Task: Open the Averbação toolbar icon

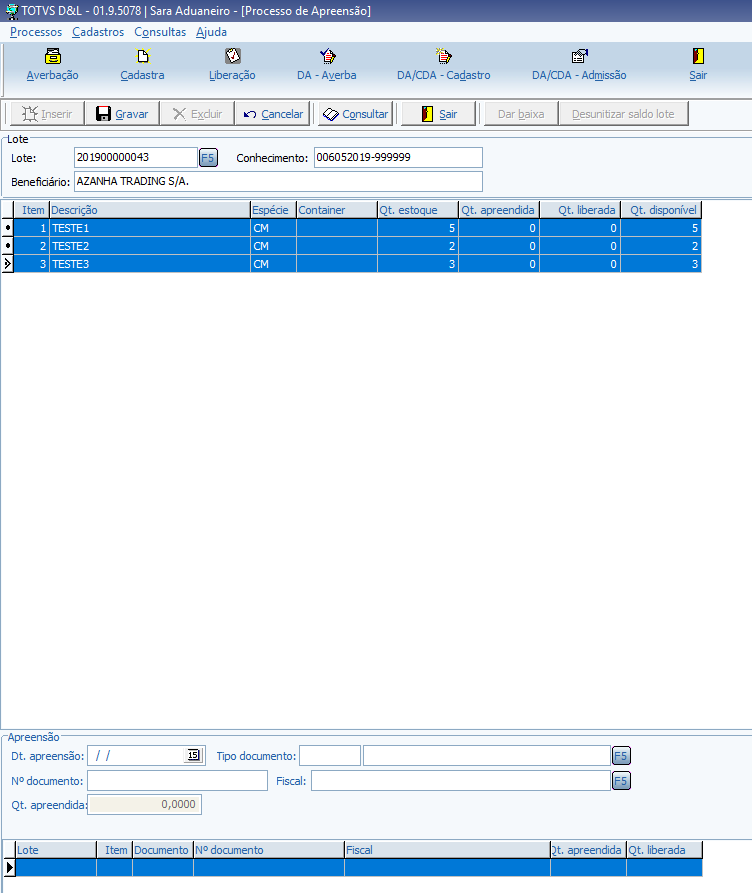Action: pos(52,65)
